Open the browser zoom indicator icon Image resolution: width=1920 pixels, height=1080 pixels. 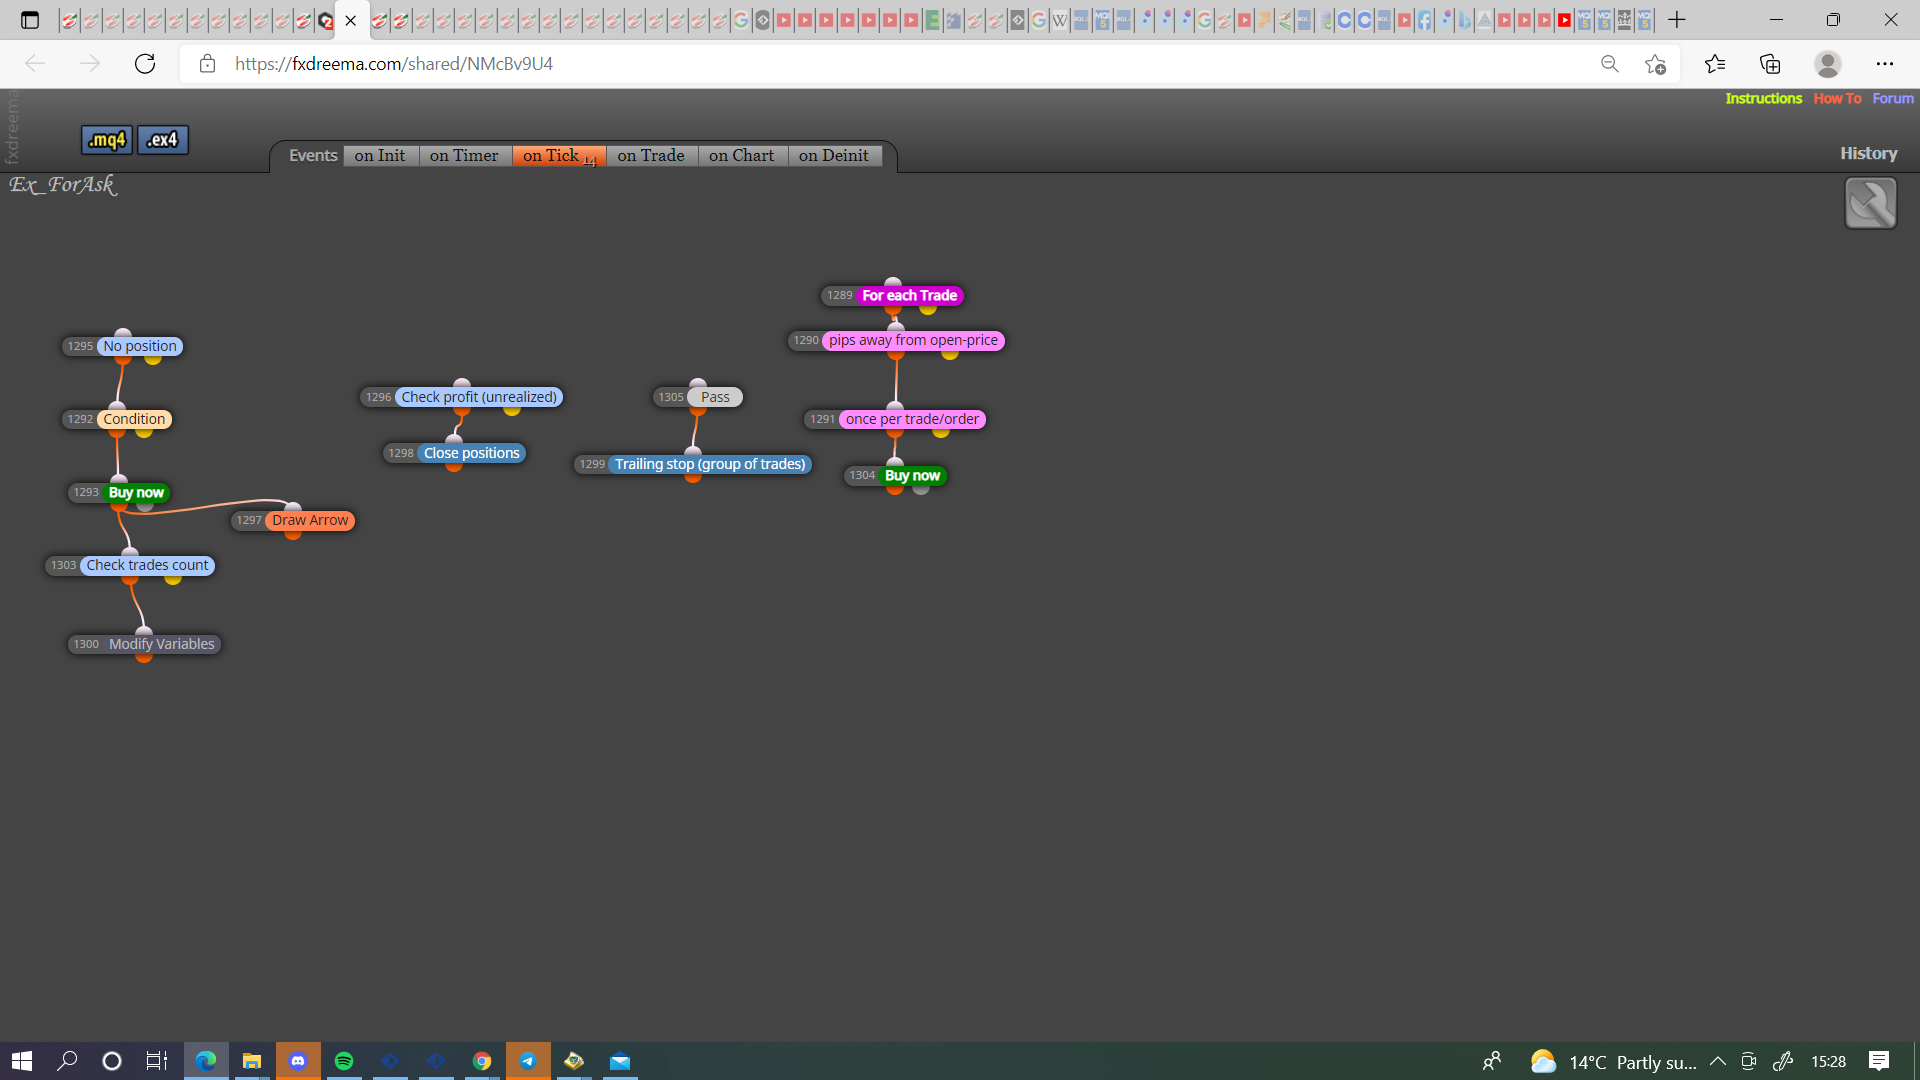(x=1609, y=64)
